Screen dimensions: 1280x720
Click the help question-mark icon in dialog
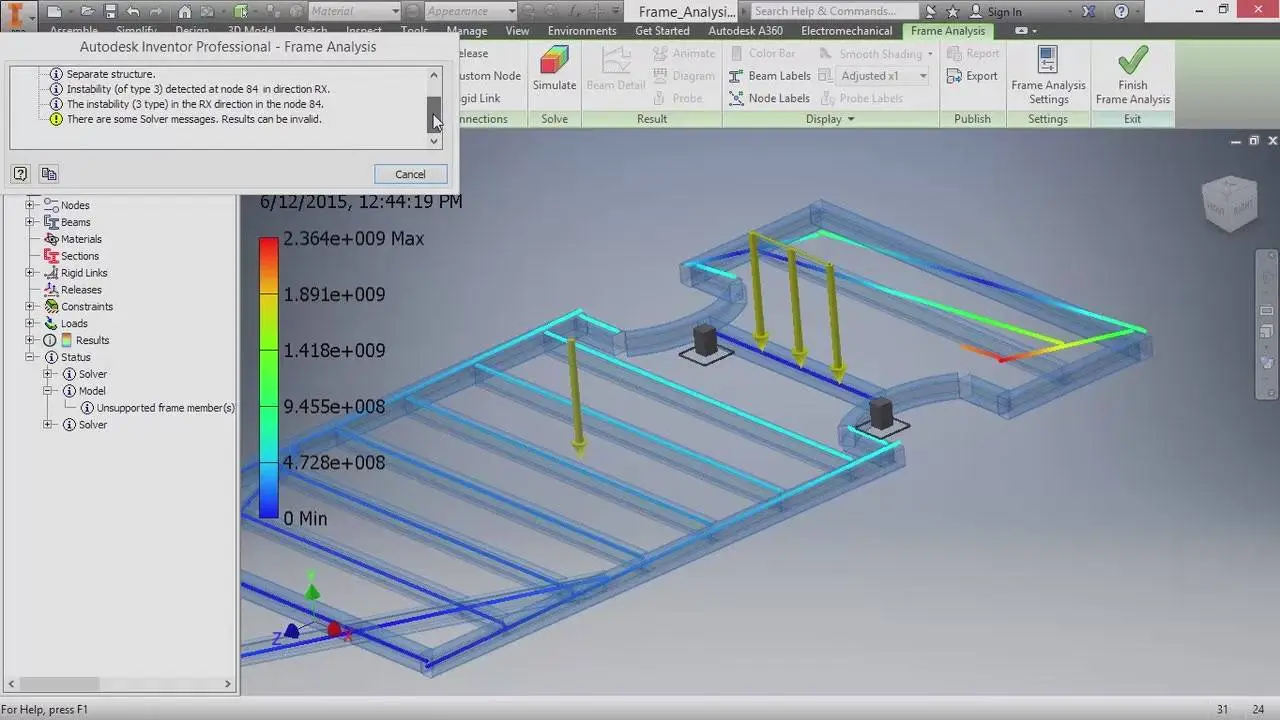coord(20,174)
